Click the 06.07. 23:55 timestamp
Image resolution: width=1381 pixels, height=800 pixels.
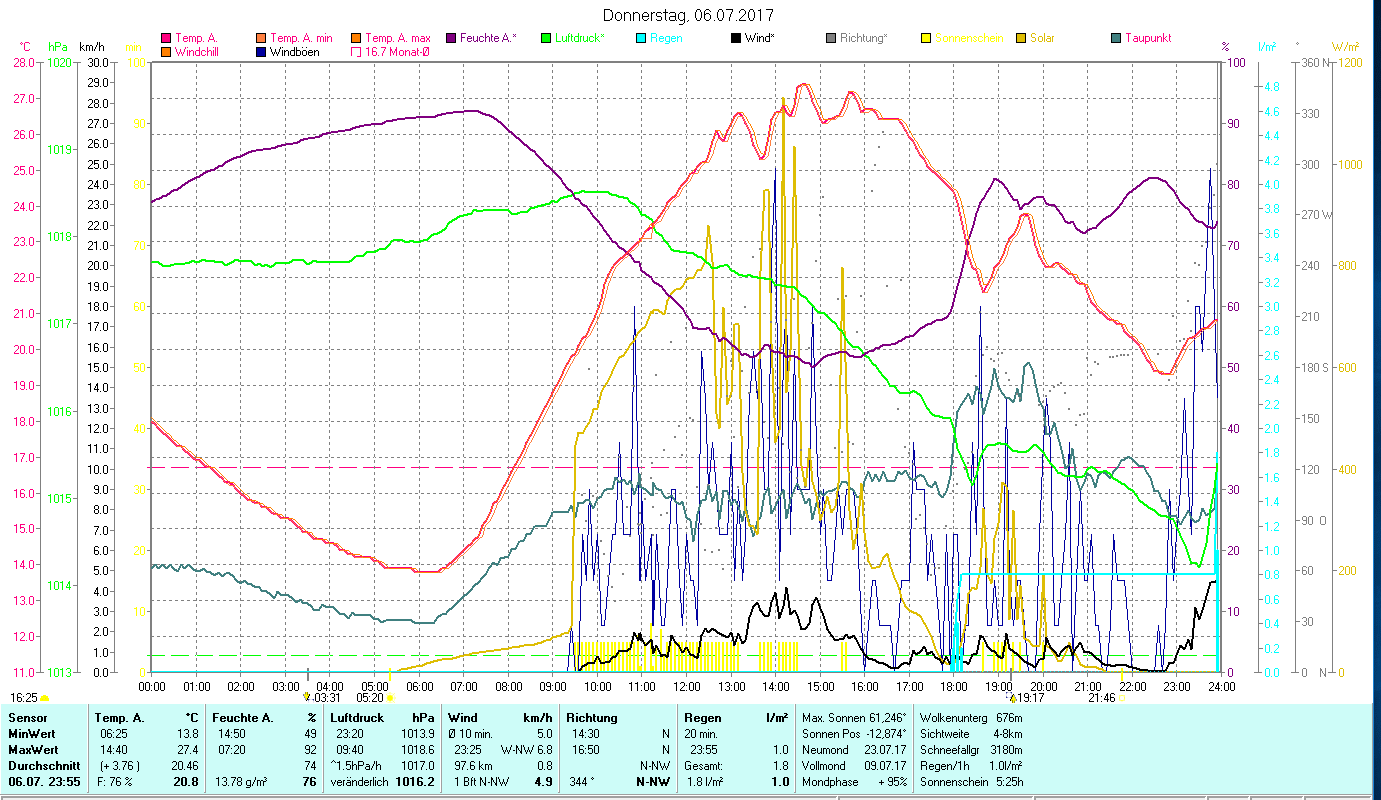tap(44, 782)
